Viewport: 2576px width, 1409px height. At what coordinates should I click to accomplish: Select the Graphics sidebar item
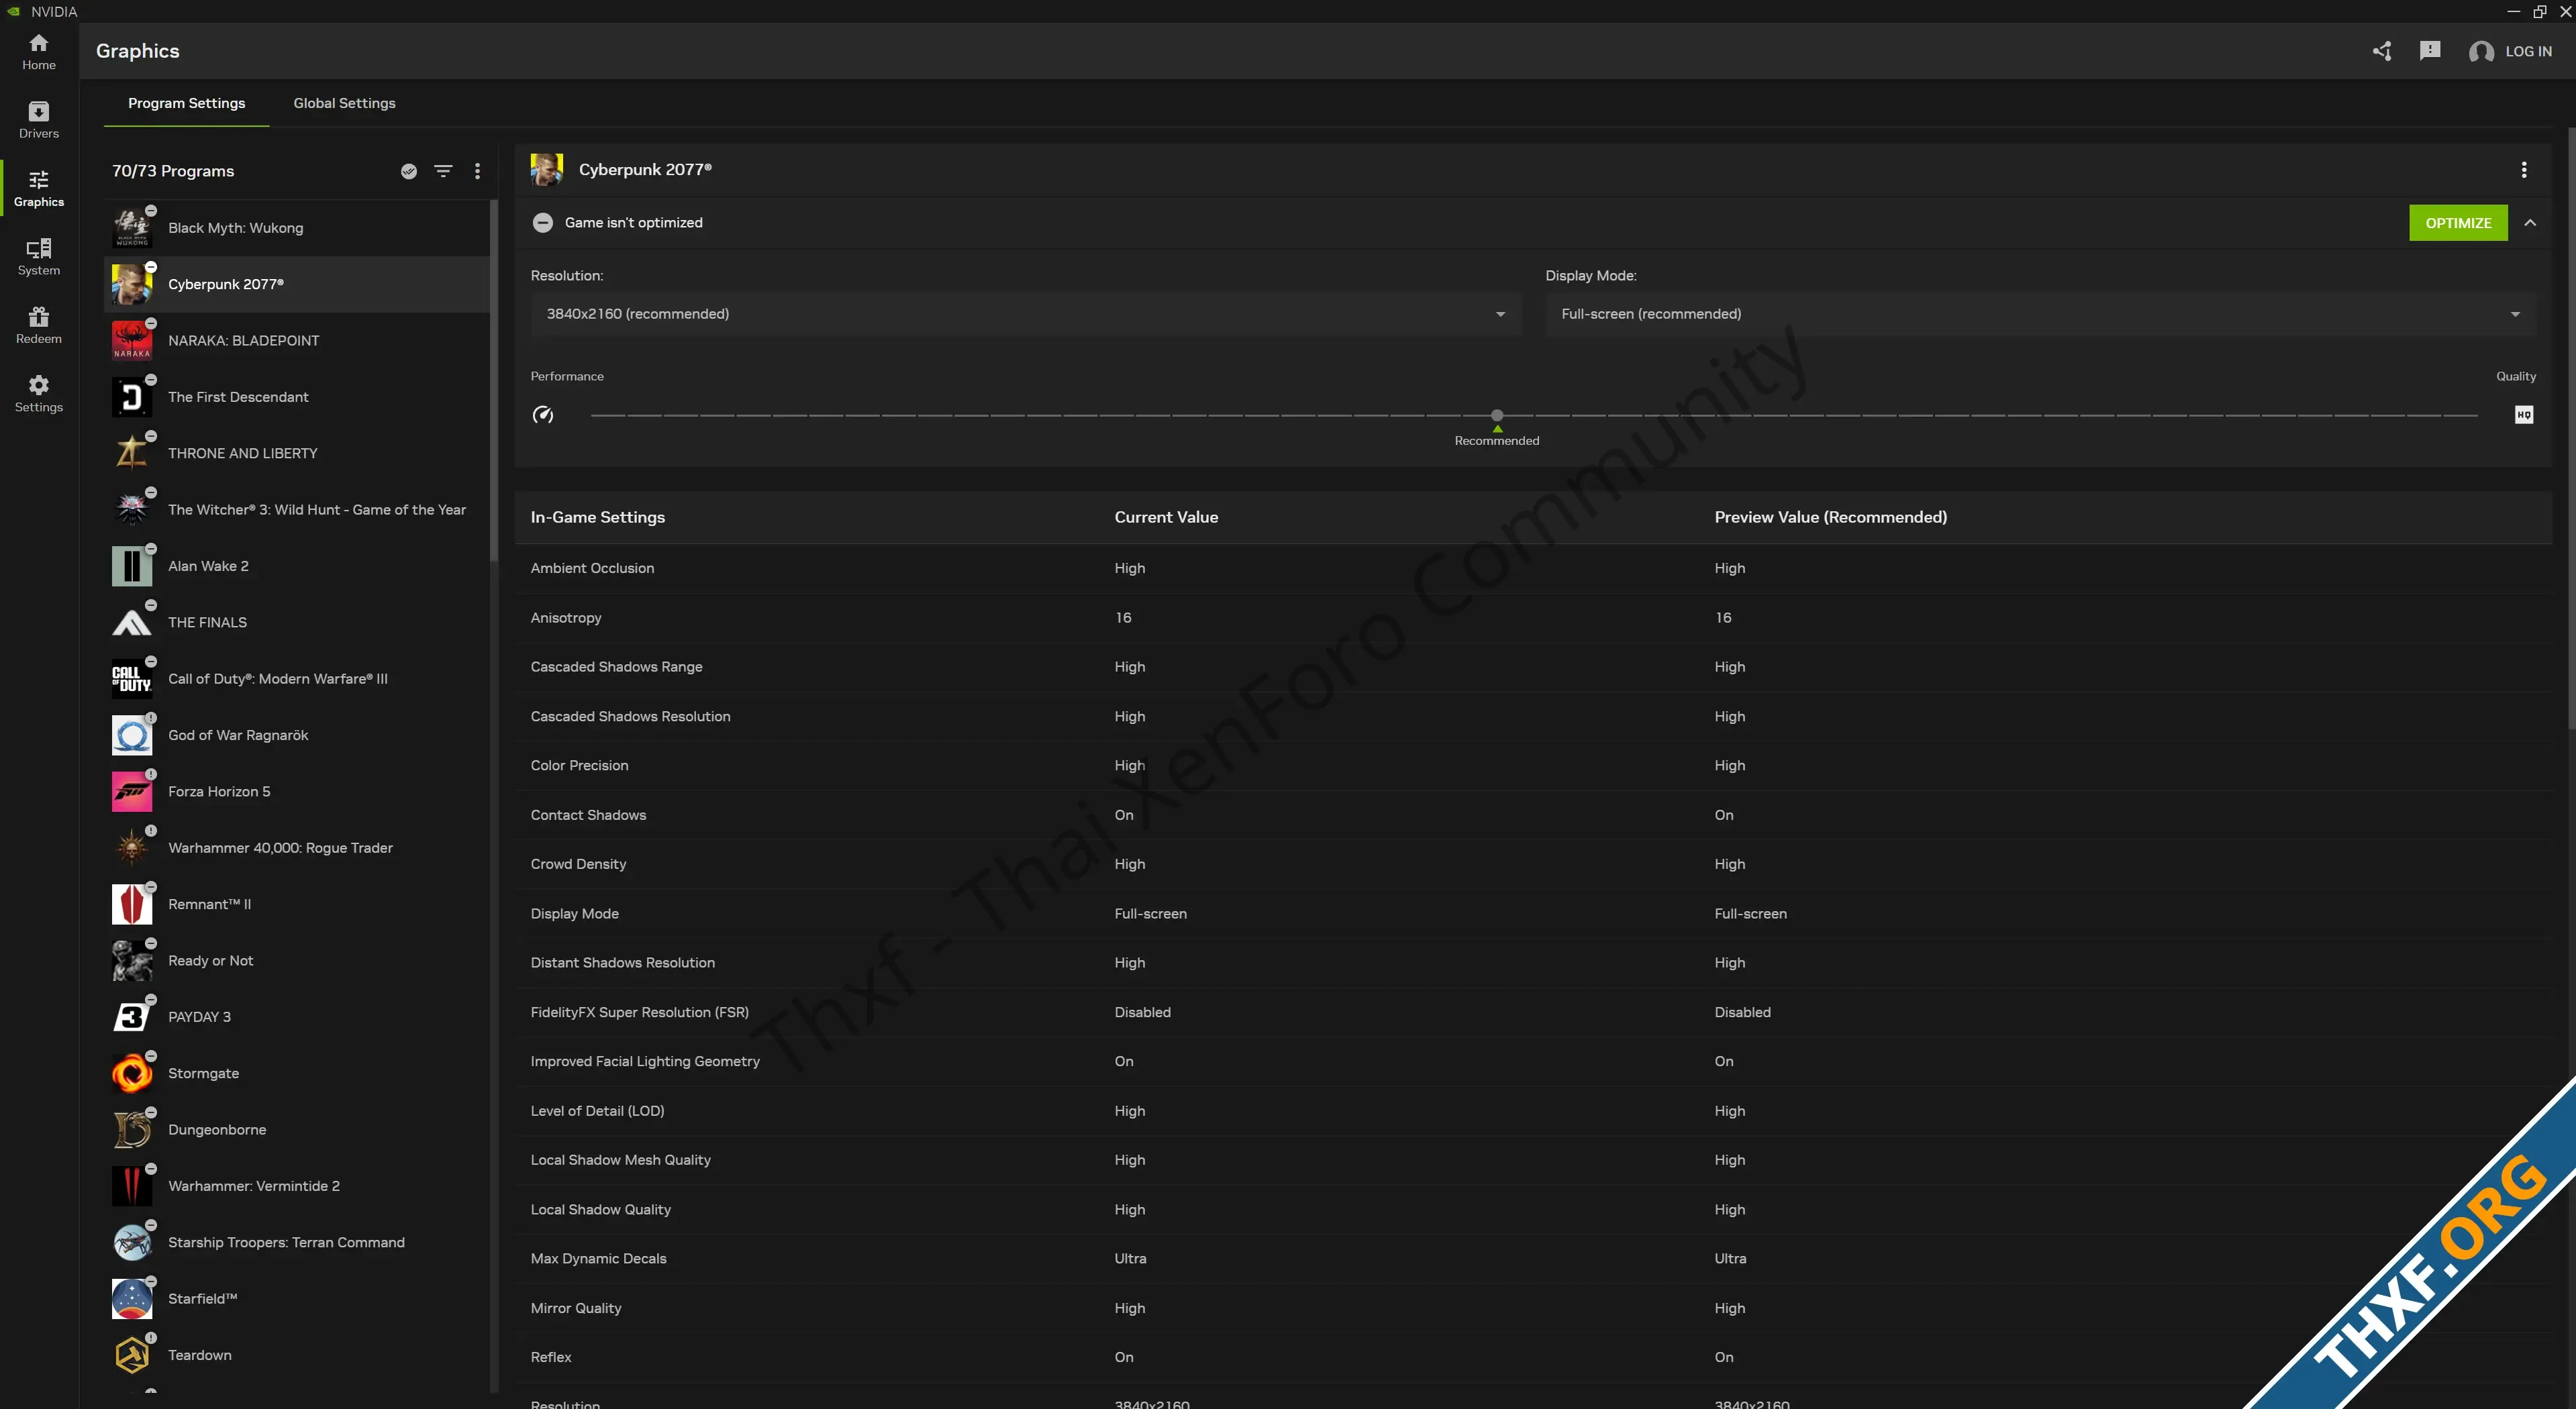tap(39, 188)
